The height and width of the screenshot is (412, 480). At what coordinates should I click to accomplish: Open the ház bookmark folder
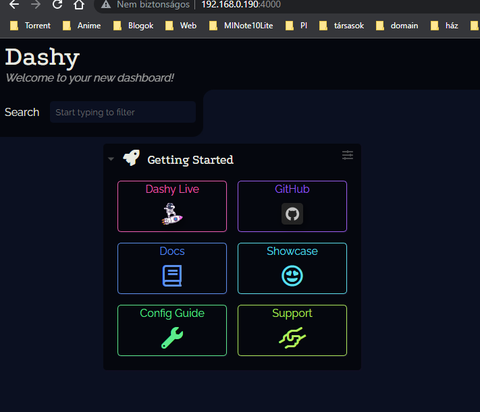(444, 26)
